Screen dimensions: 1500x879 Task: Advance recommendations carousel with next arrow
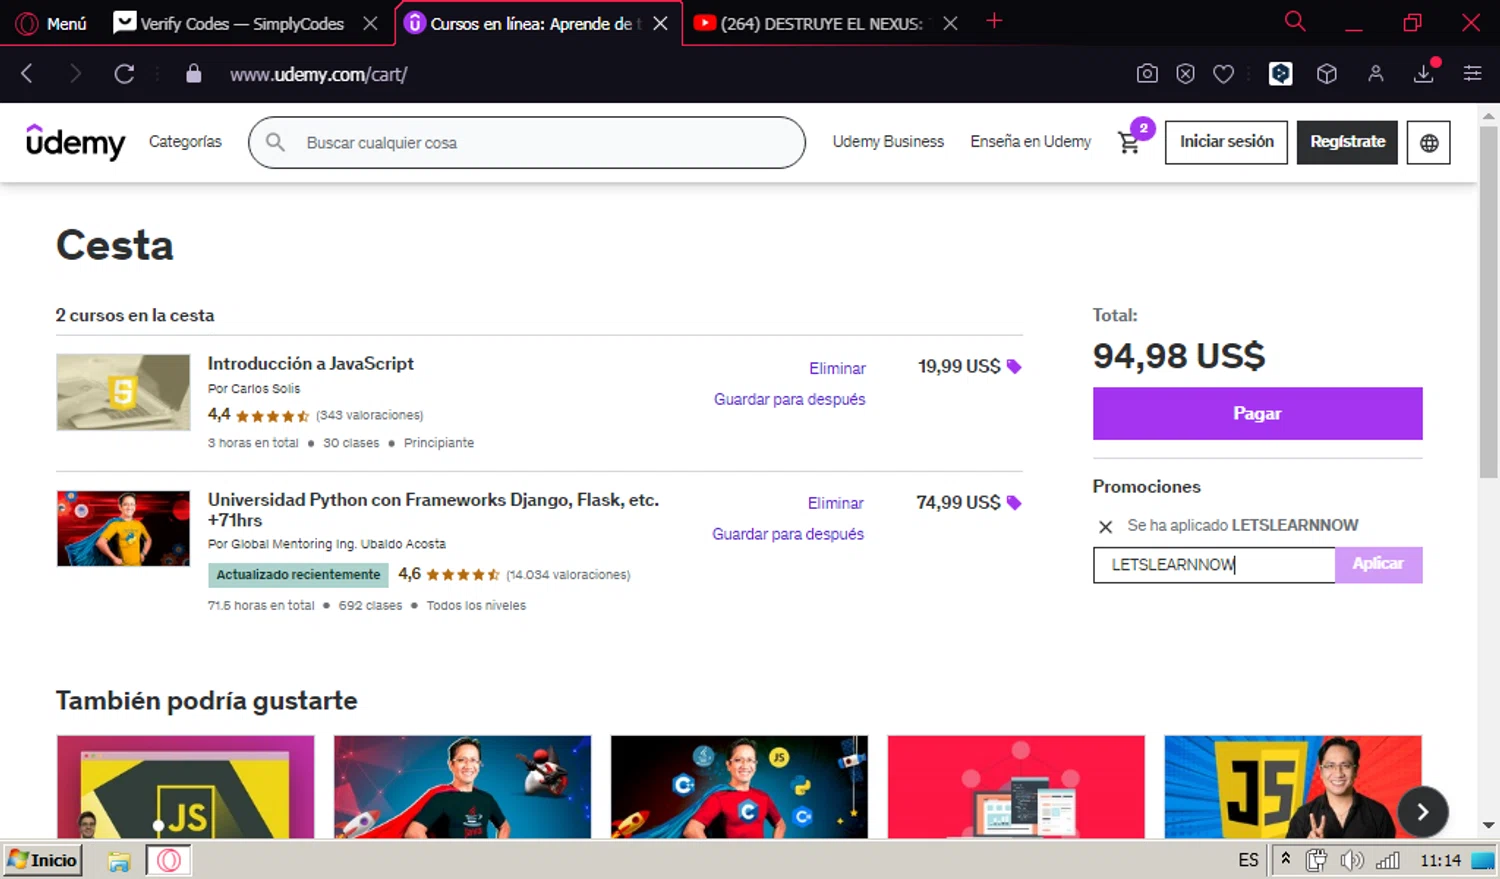[1422, 812]
